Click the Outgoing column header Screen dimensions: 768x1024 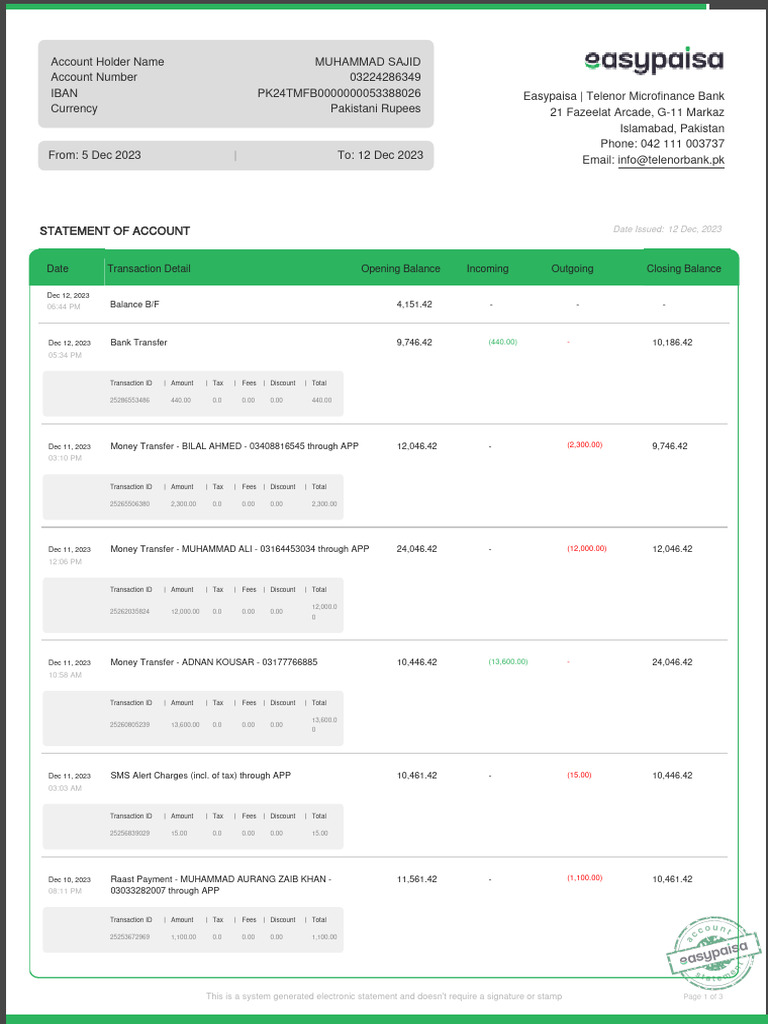(x=572, y=268)
